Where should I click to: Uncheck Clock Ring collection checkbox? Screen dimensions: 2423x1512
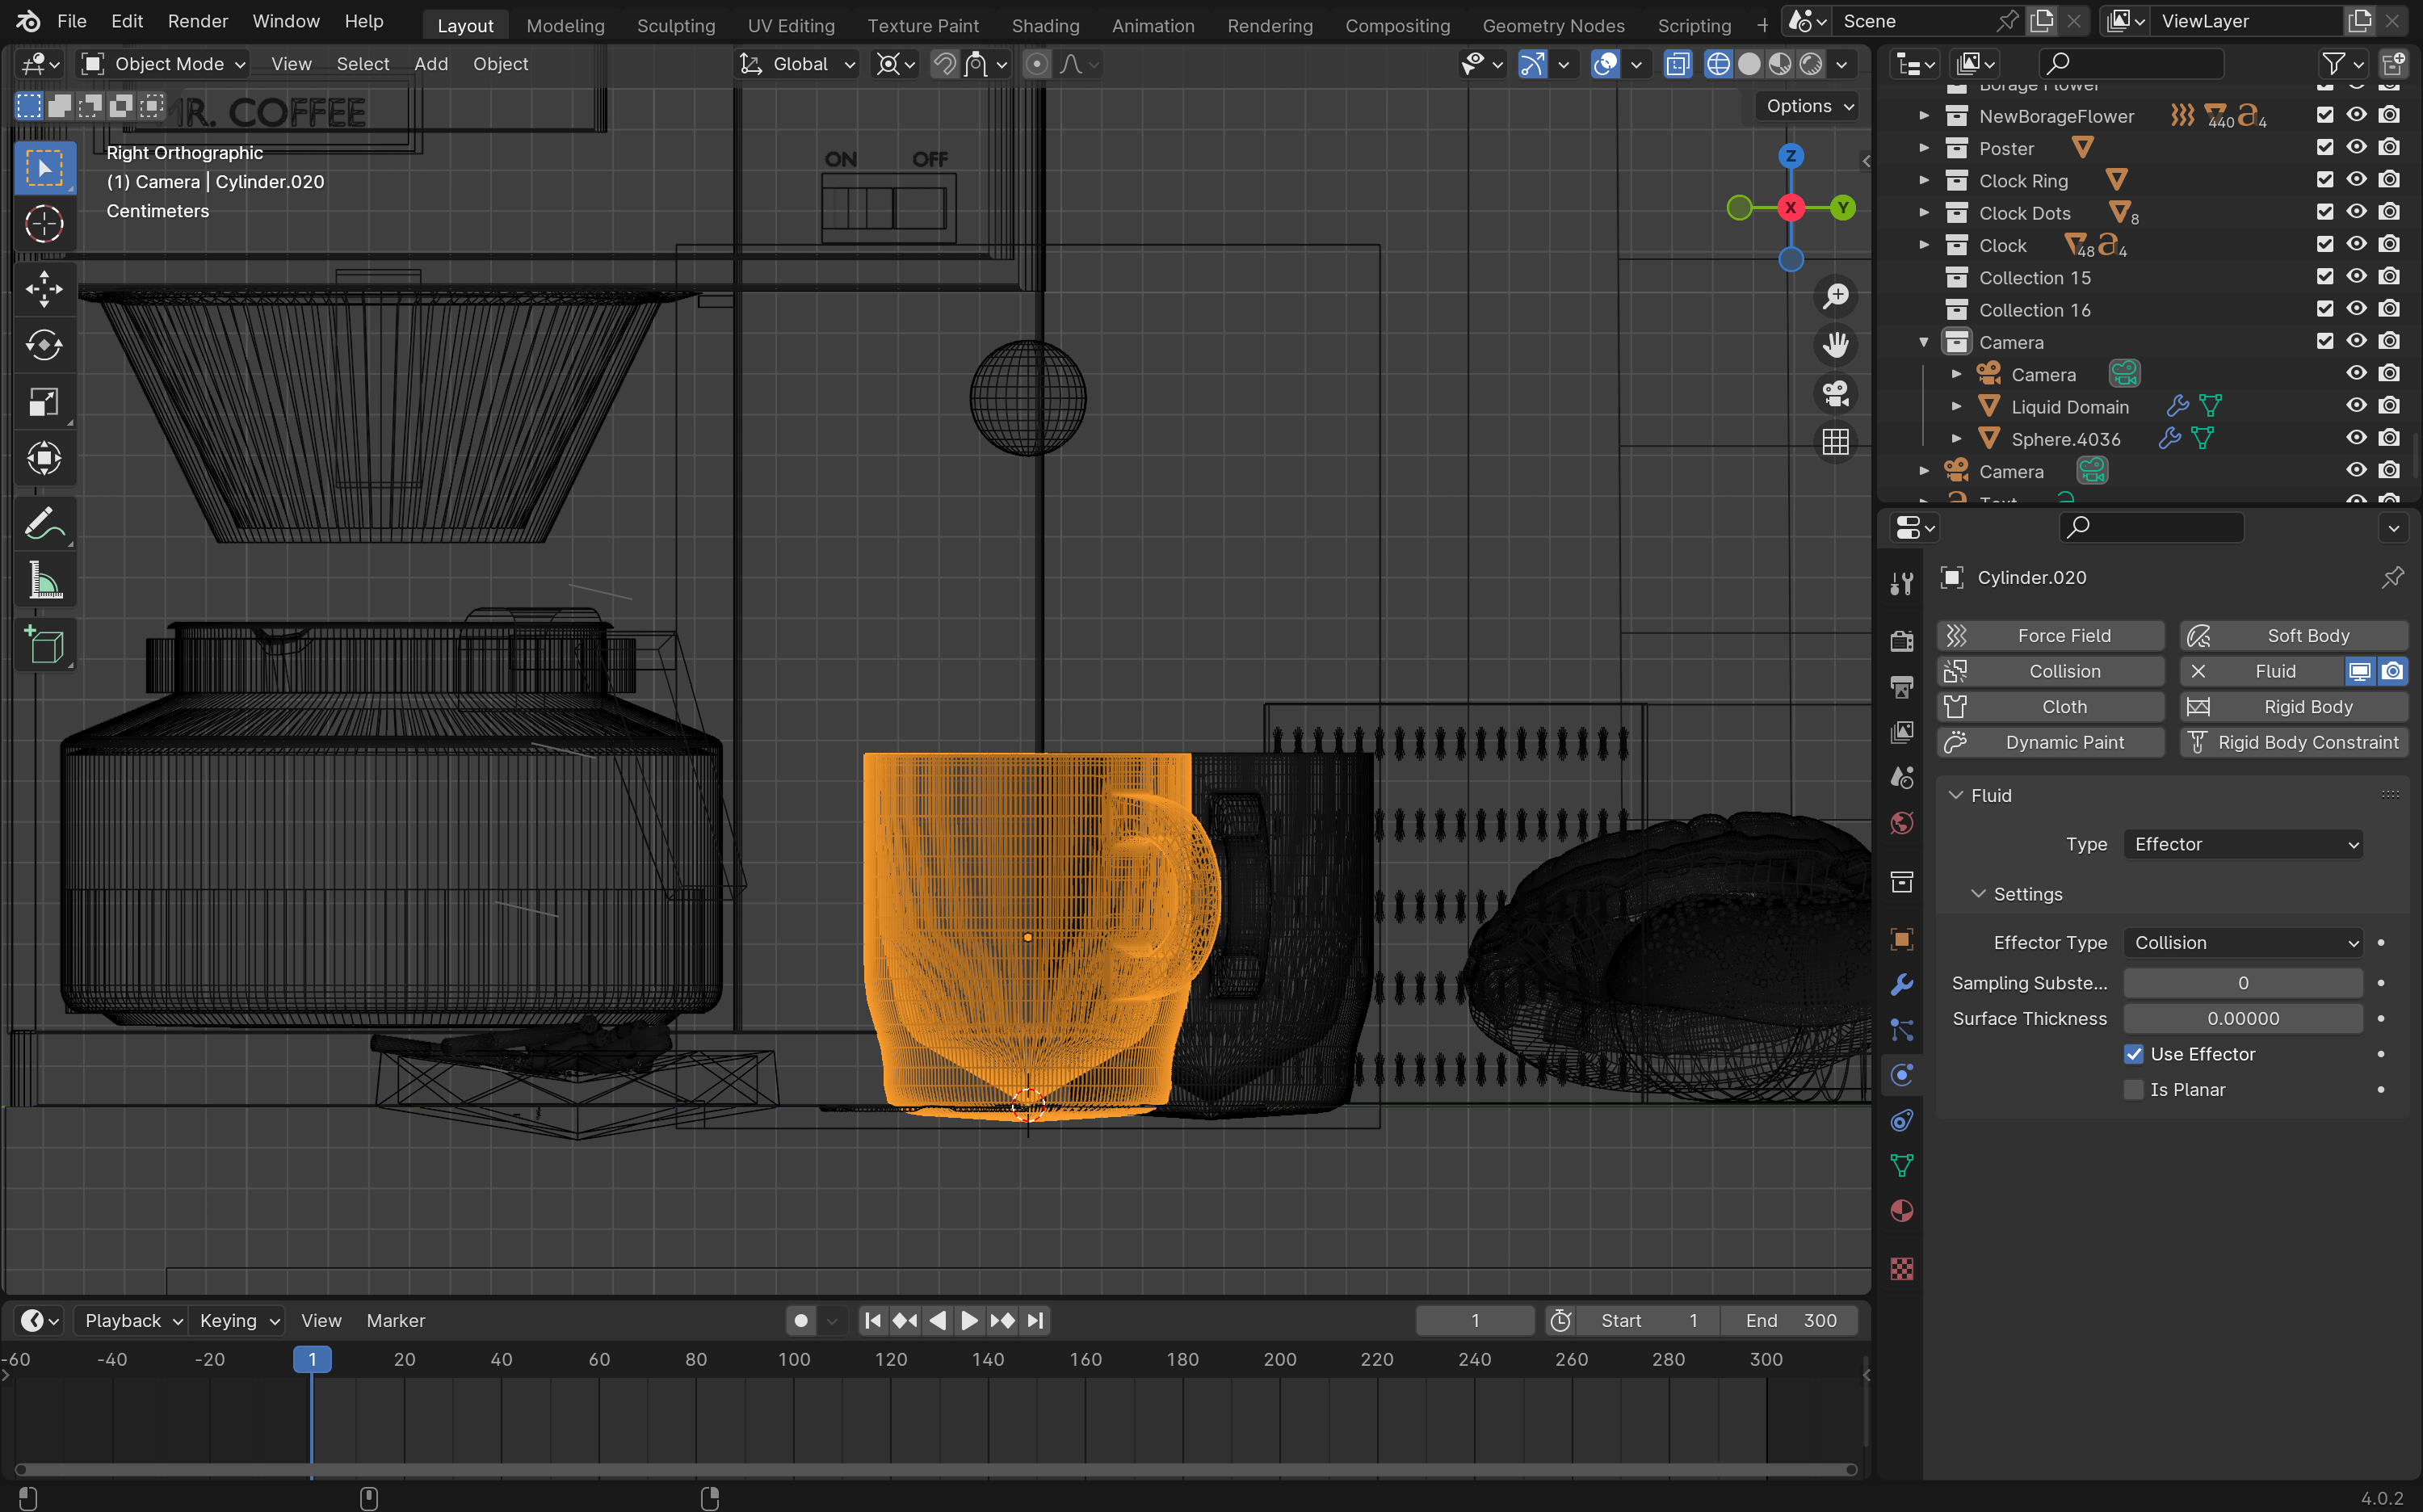click(2325, 180)
